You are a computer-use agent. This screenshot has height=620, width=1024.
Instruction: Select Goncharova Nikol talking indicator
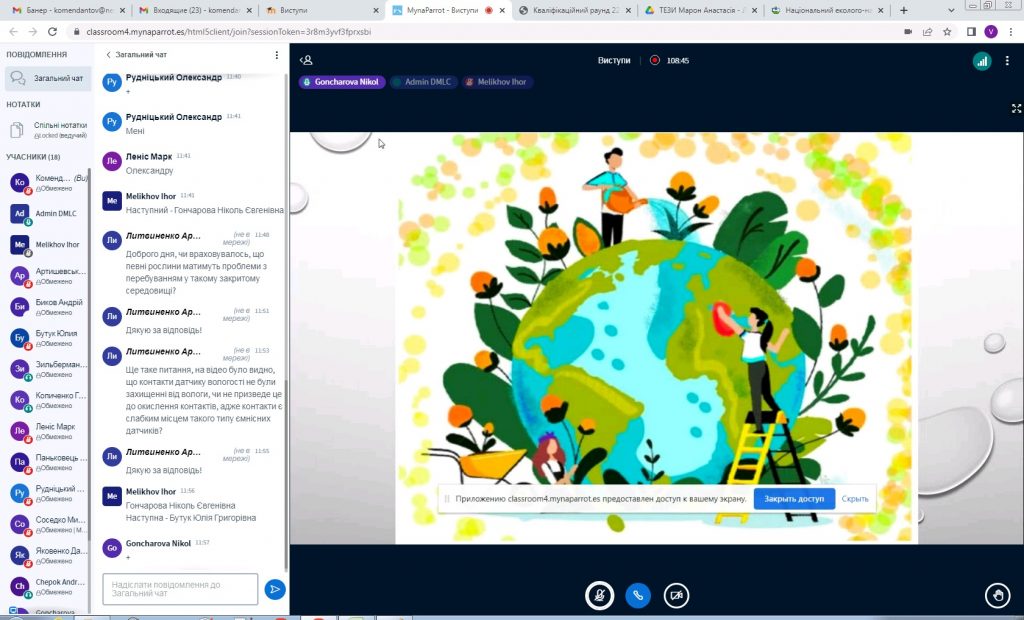342,82
